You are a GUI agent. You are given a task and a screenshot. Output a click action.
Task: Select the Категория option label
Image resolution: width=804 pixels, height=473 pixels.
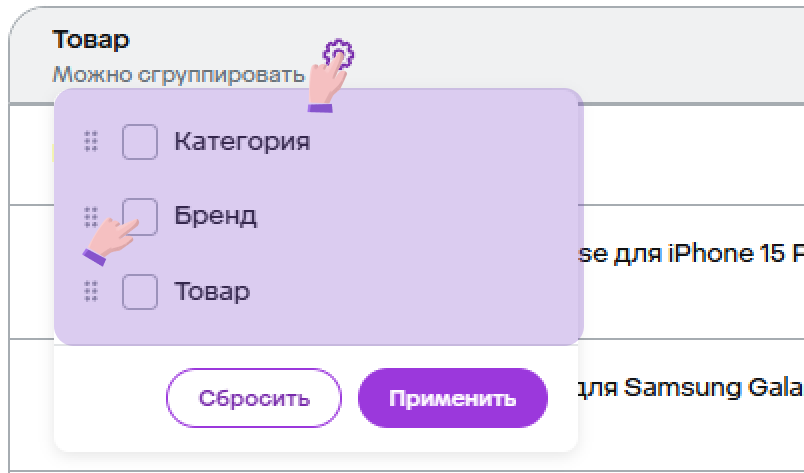click(241, 142)
